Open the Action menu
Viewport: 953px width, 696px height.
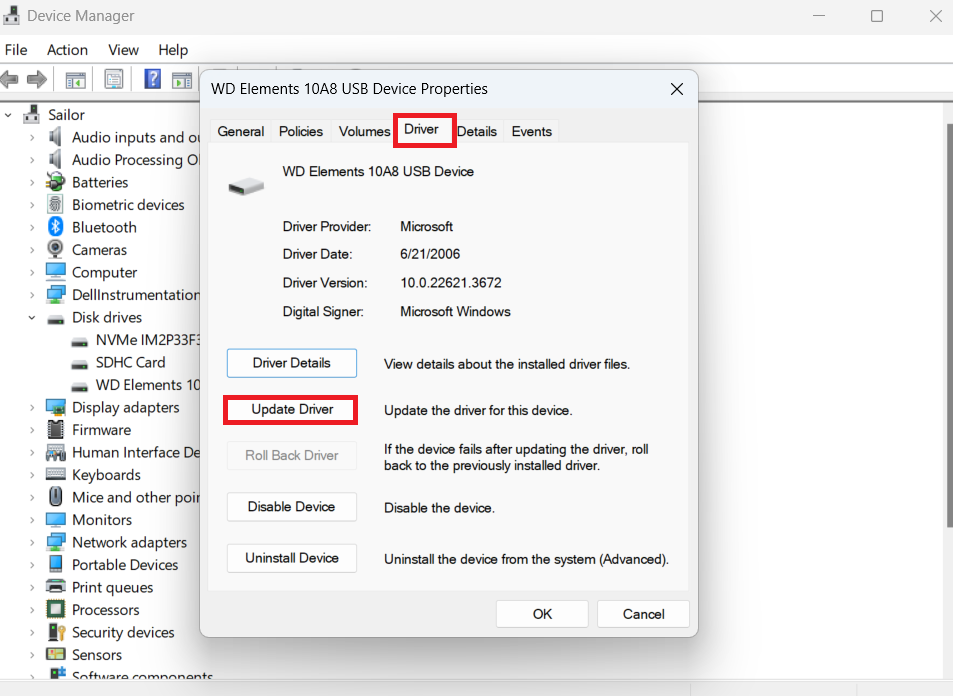coord(67,50)
